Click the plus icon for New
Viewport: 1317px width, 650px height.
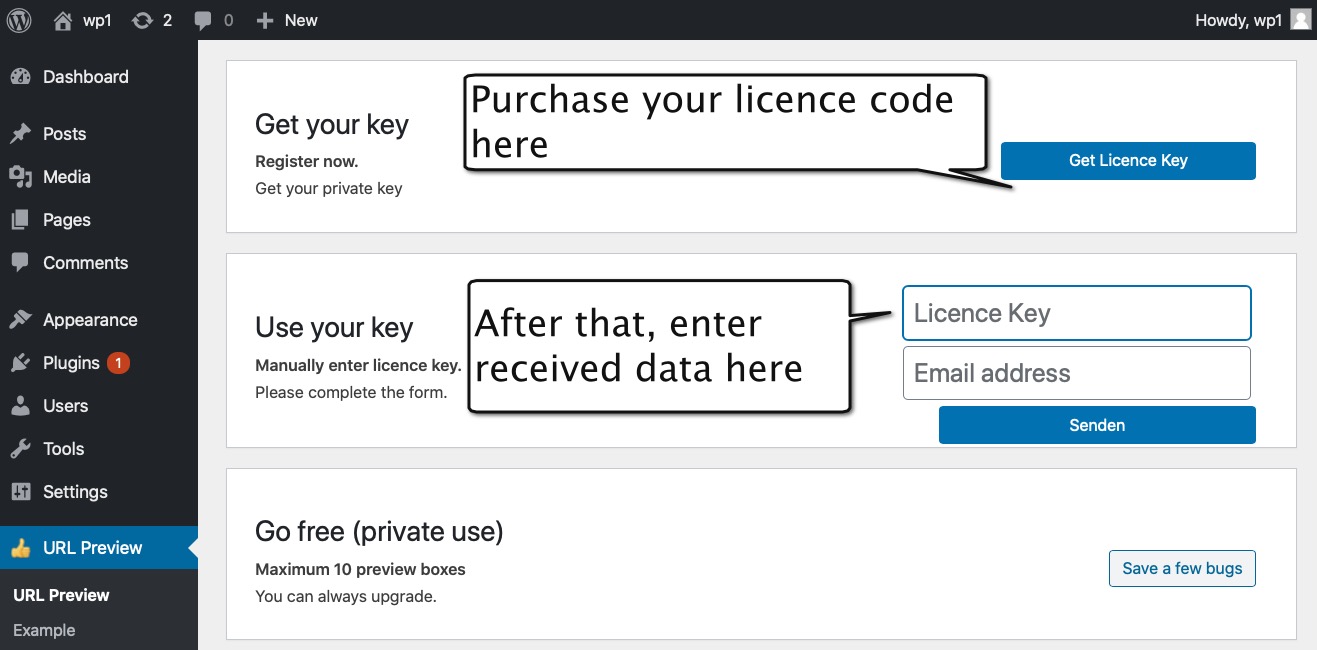coord(264,20)
